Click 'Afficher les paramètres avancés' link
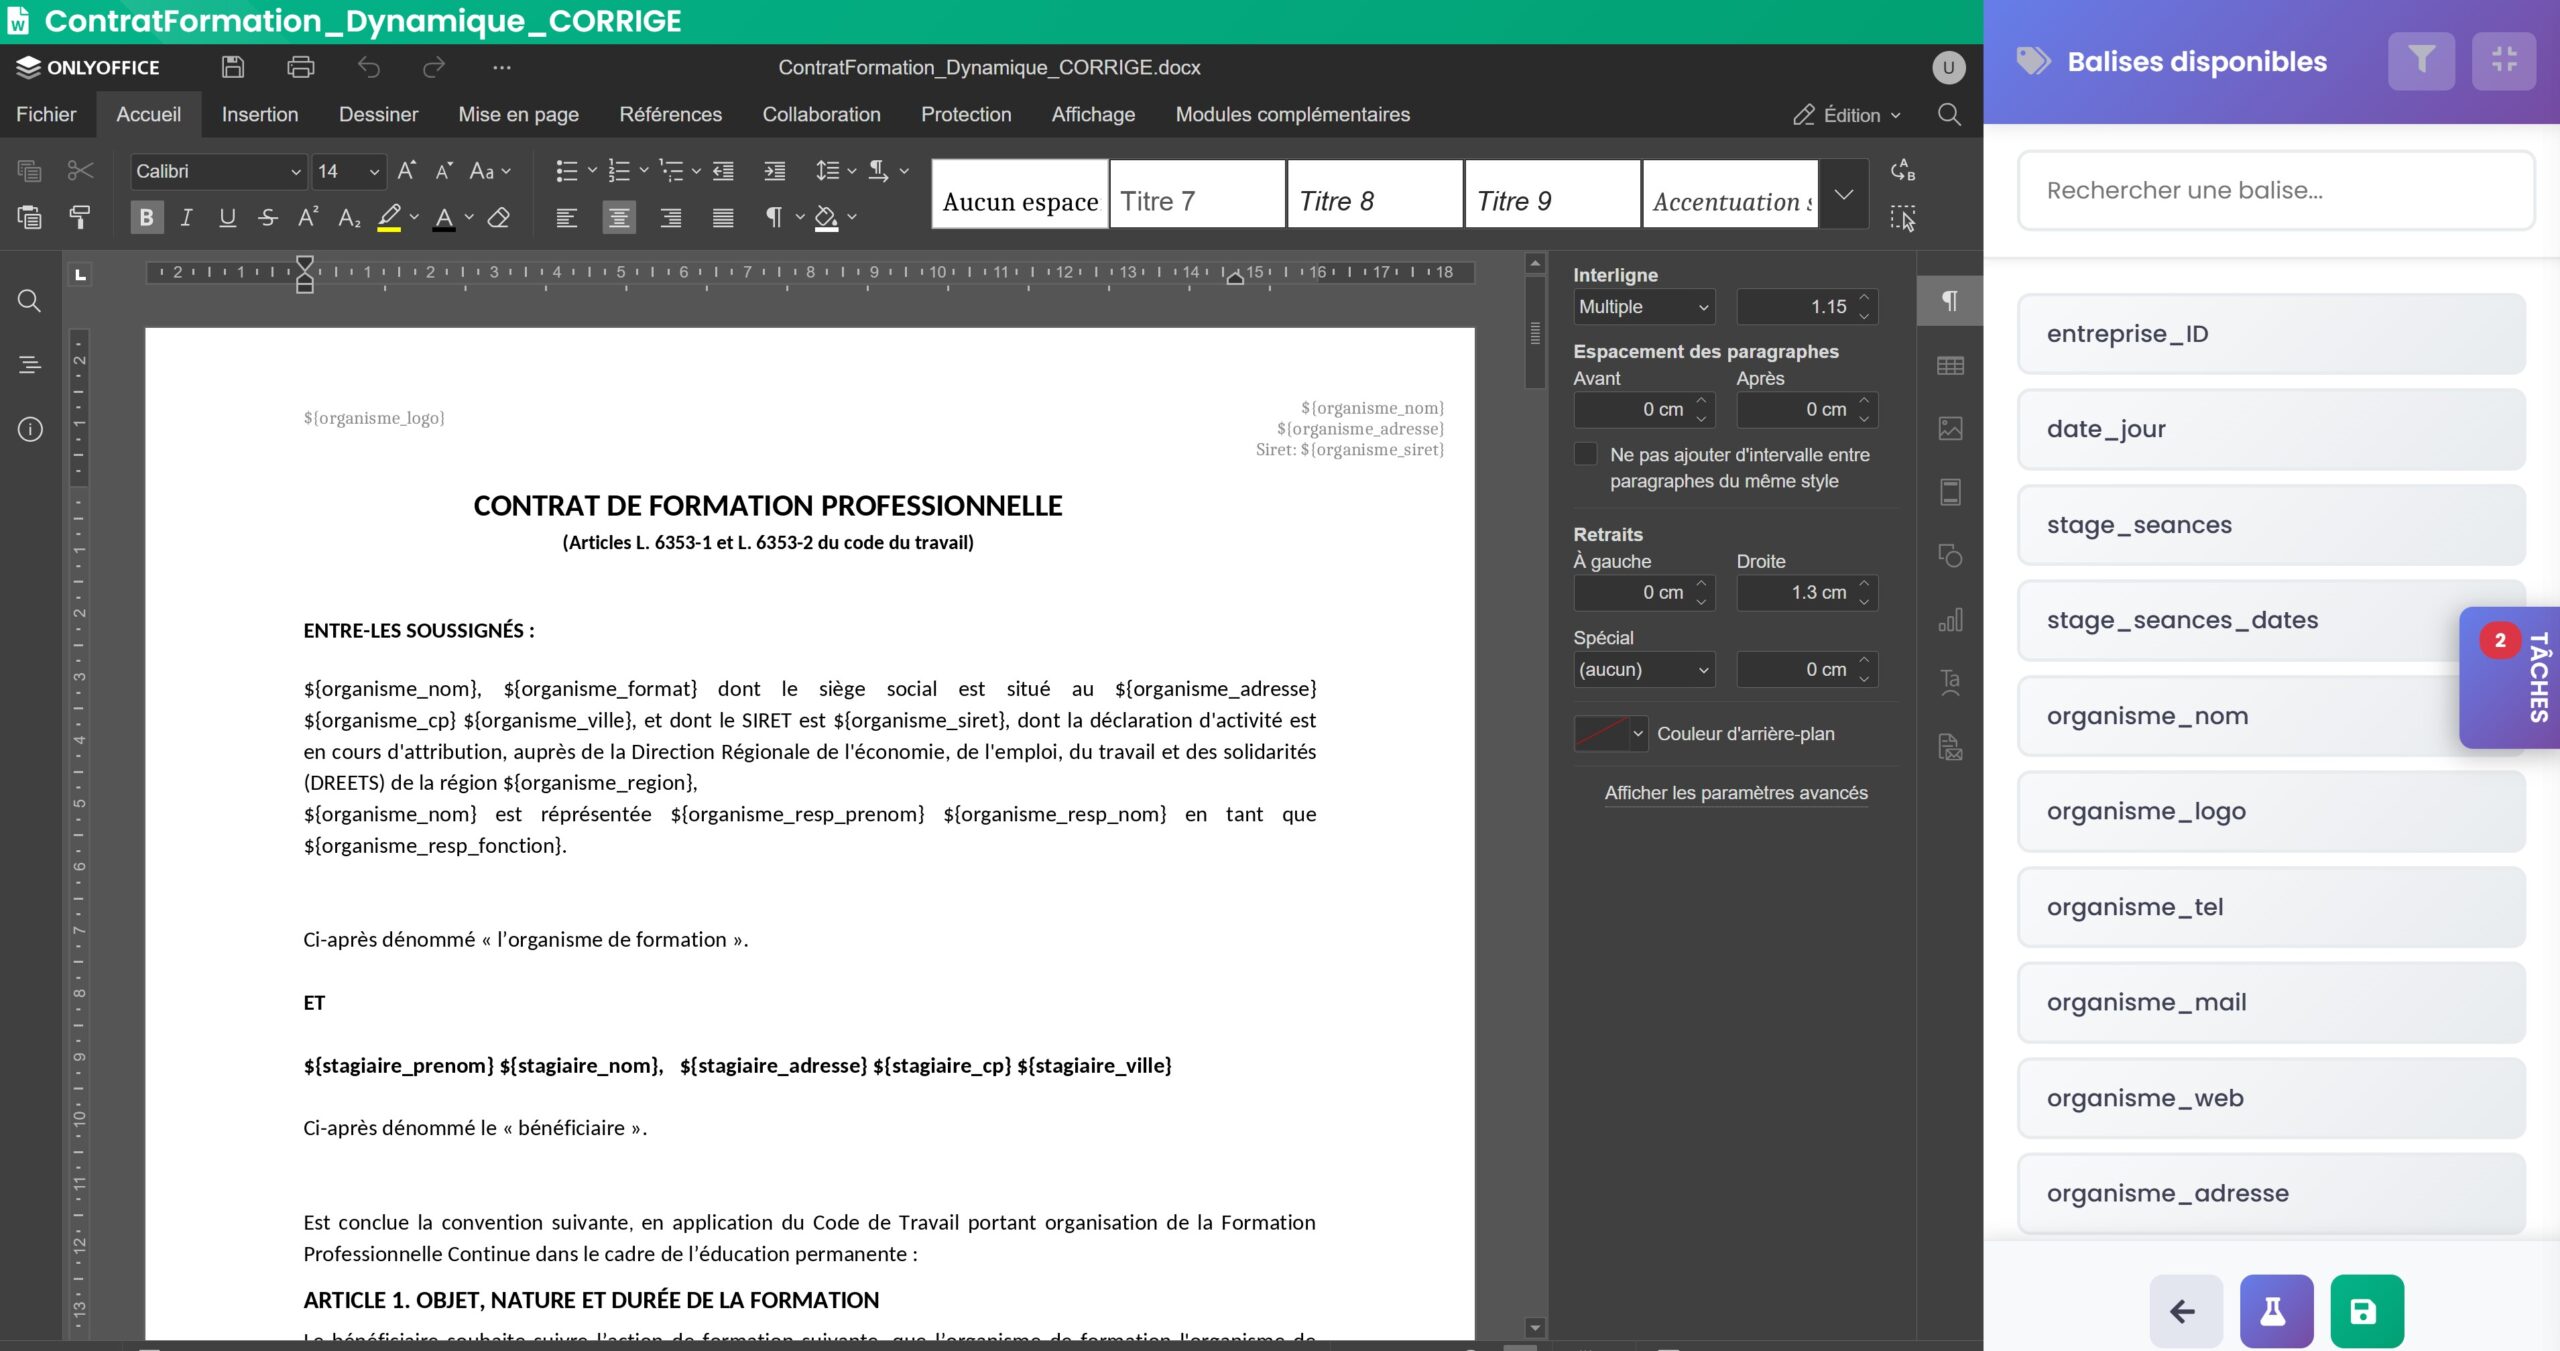The image size is (2560, 1351). [x=1735, y=793]
